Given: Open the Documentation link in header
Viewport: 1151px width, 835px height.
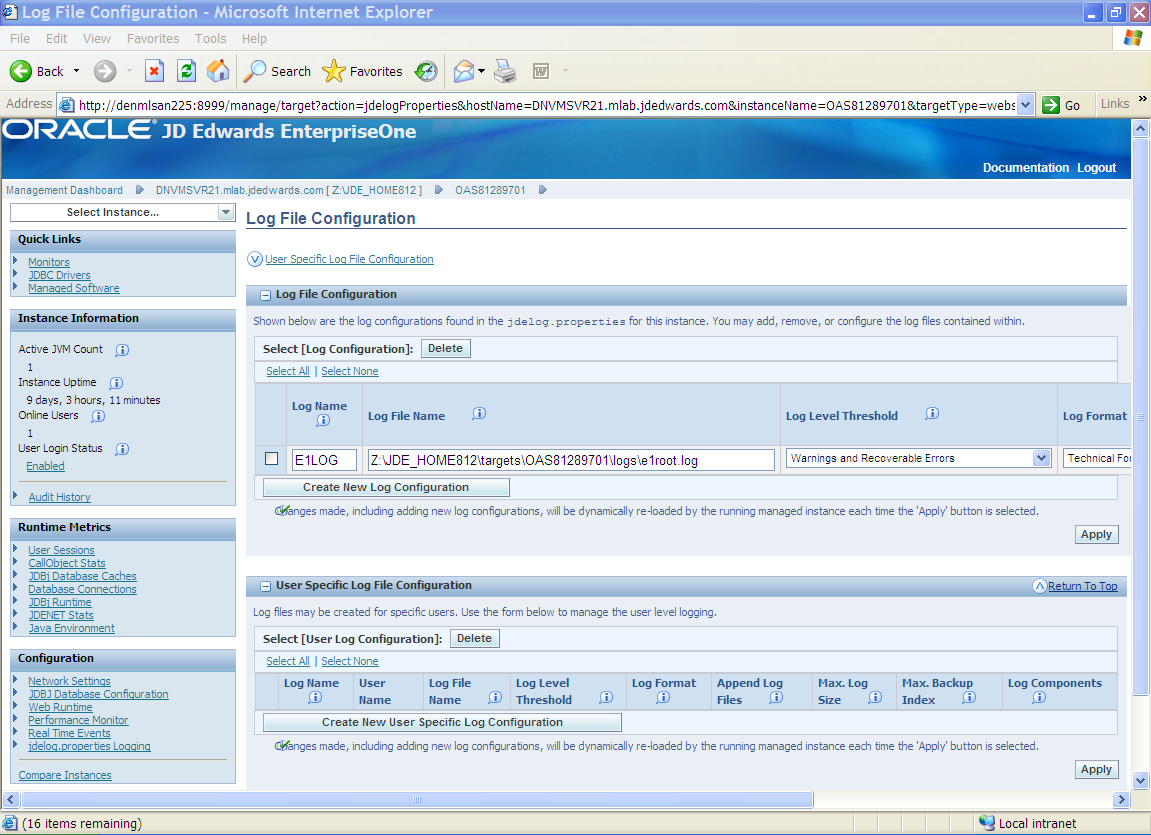Looking at the screenshot, I should (x=1026, y=168).
